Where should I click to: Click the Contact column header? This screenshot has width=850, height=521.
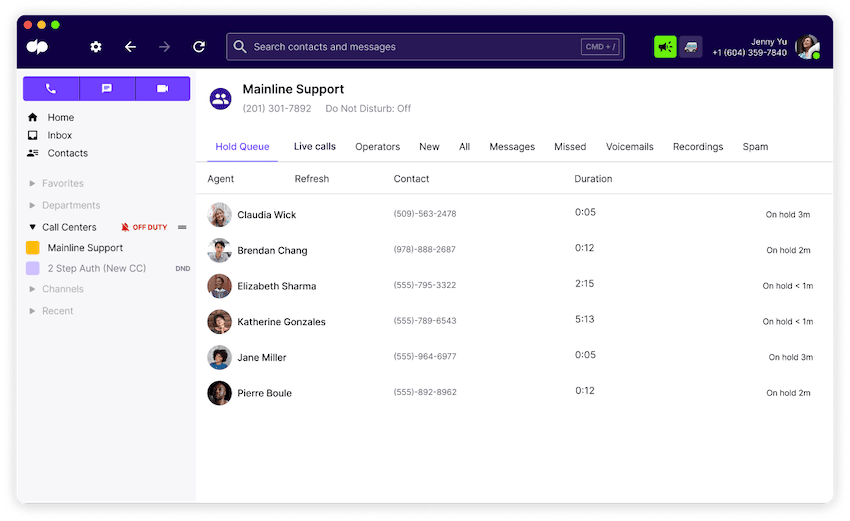pyautogui.click(x=411, y=178)
